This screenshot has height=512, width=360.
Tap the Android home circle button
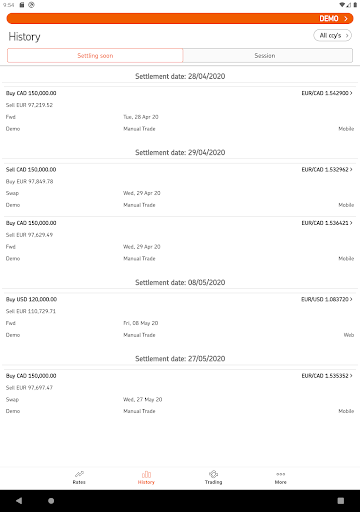point(51,501)
